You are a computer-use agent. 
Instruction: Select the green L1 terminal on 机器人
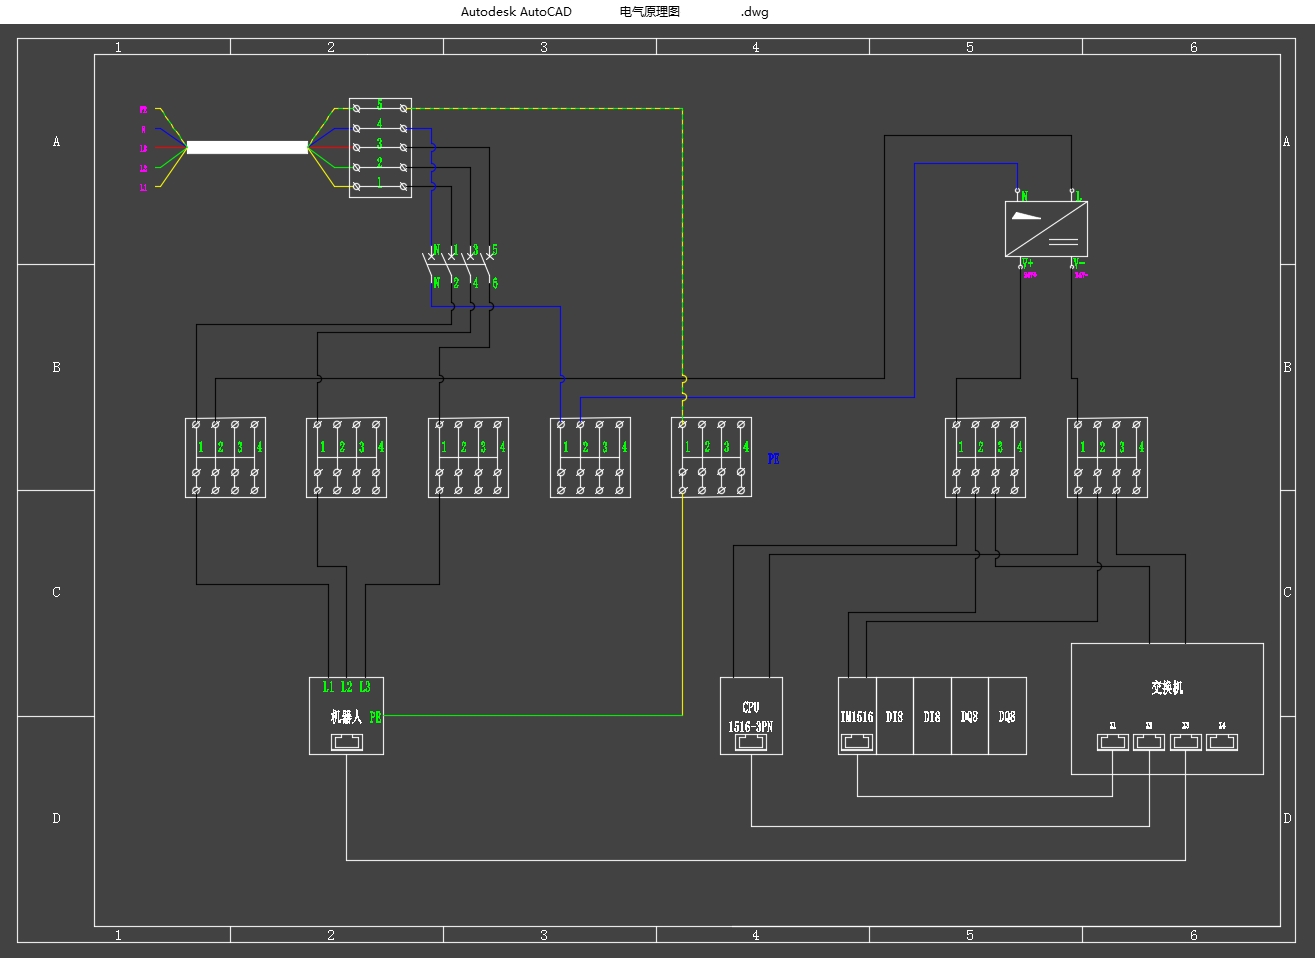click(328, 687)
